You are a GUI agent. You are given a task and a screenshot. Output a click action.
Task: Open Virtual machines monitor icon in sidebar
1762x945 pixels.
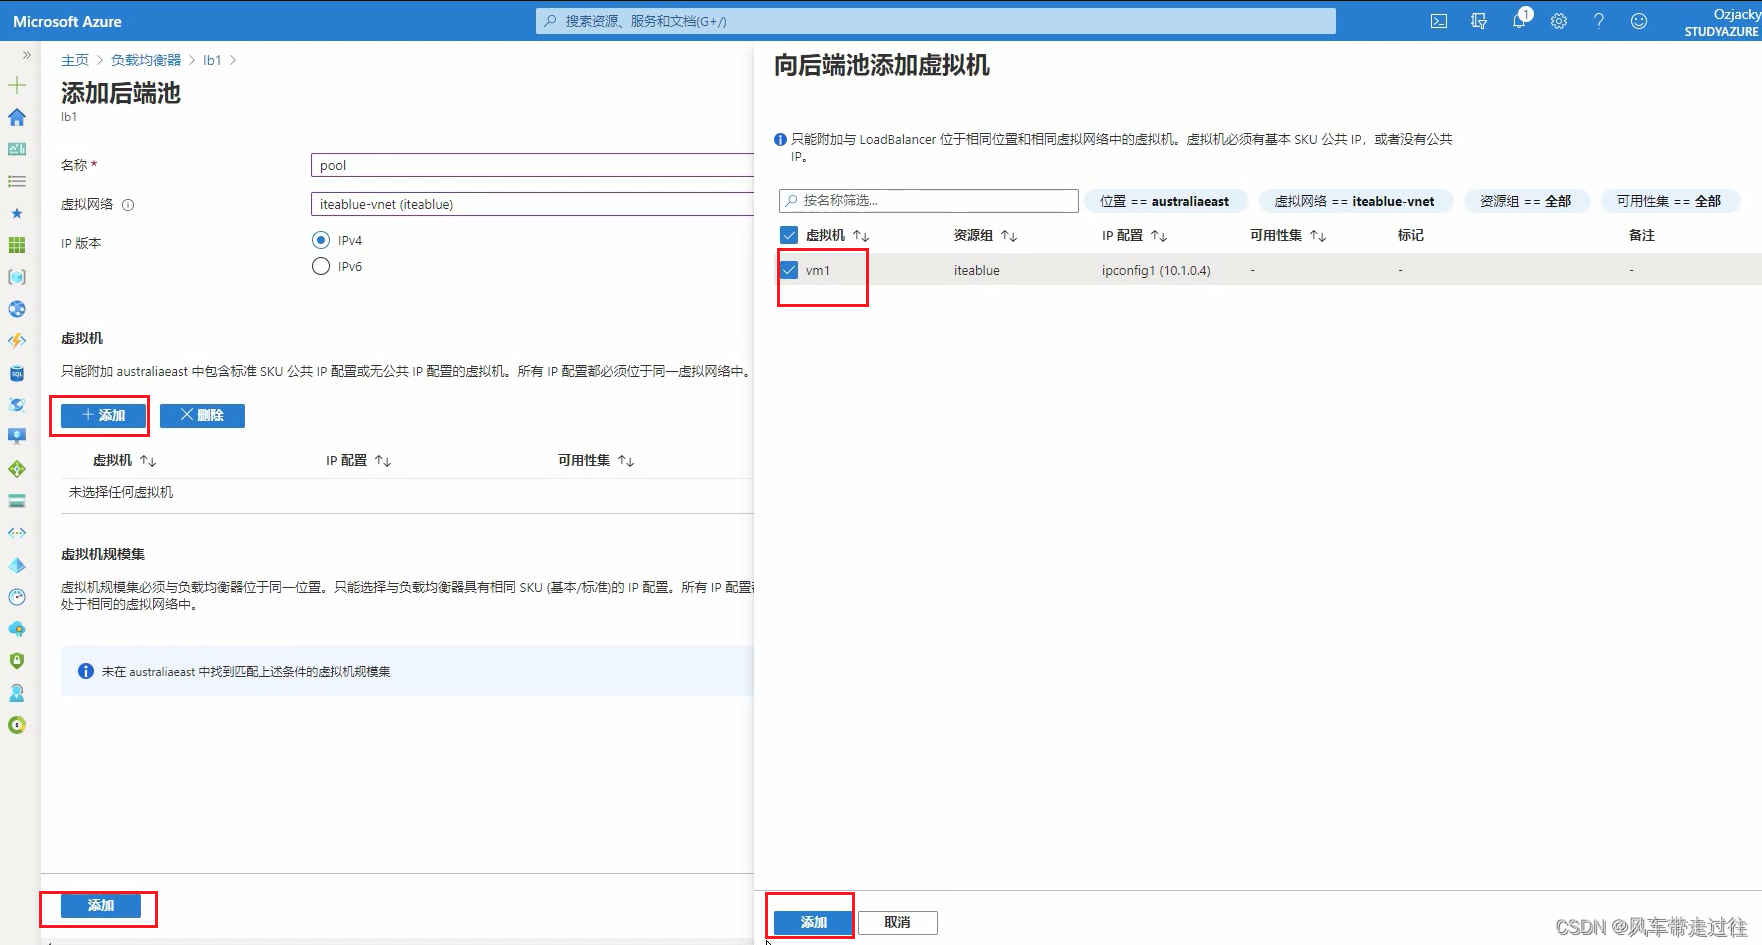17,437
